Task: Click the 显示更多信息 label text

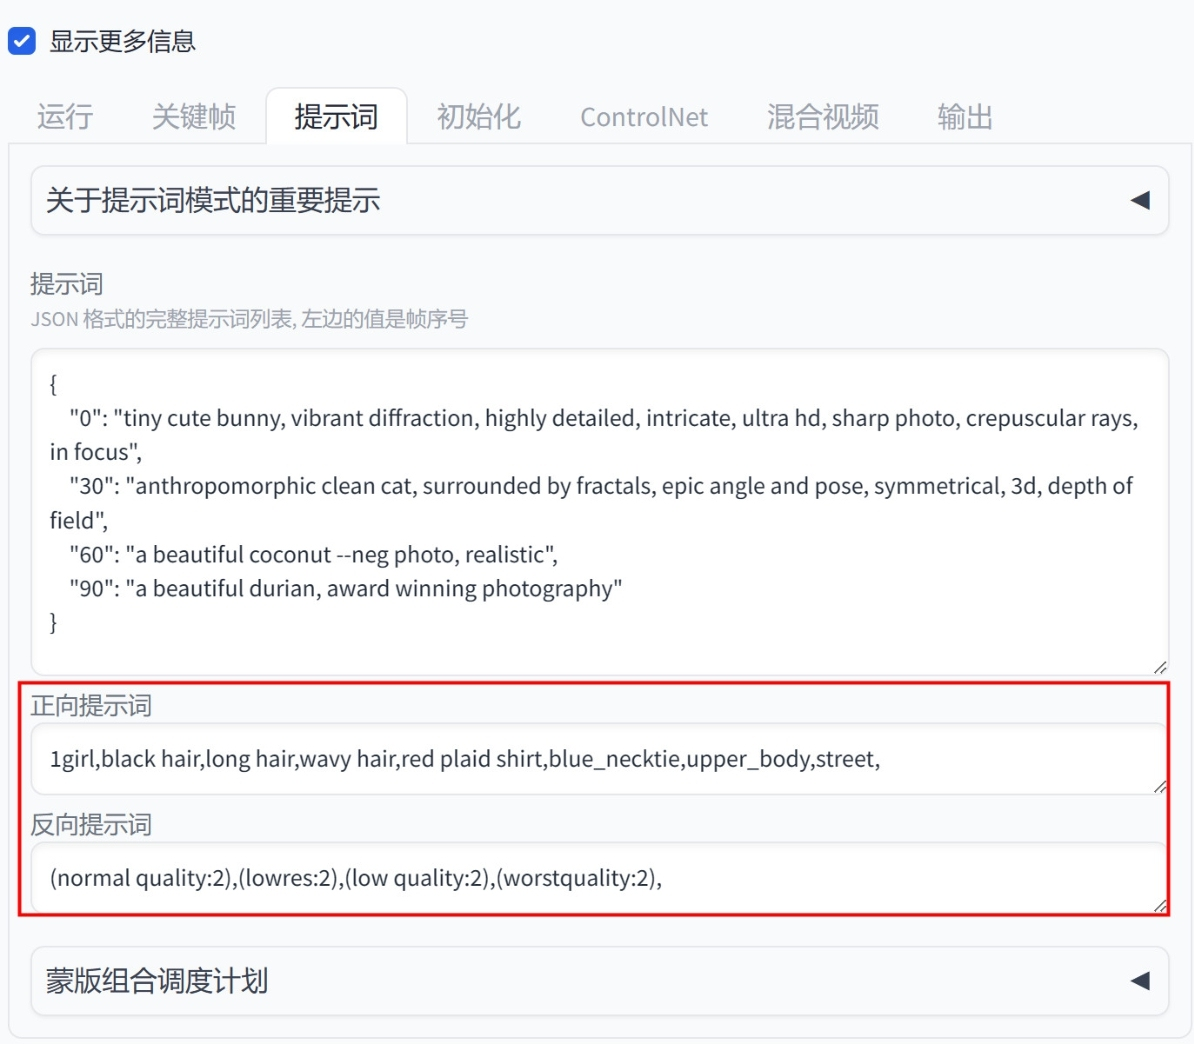Action: tap(123, 41)
